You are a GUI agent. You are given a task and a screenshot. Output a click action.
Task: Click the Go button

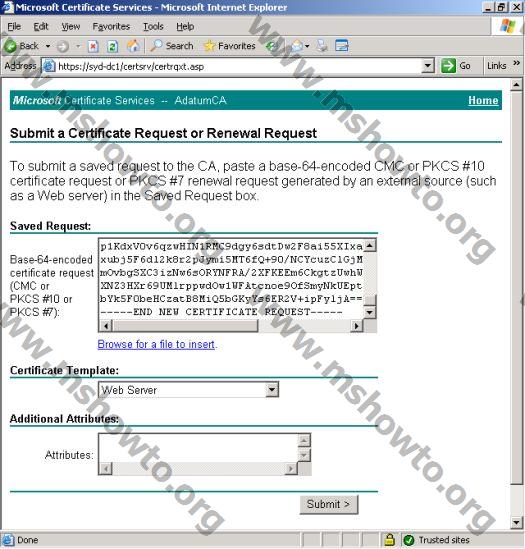[x=456, y=66]
